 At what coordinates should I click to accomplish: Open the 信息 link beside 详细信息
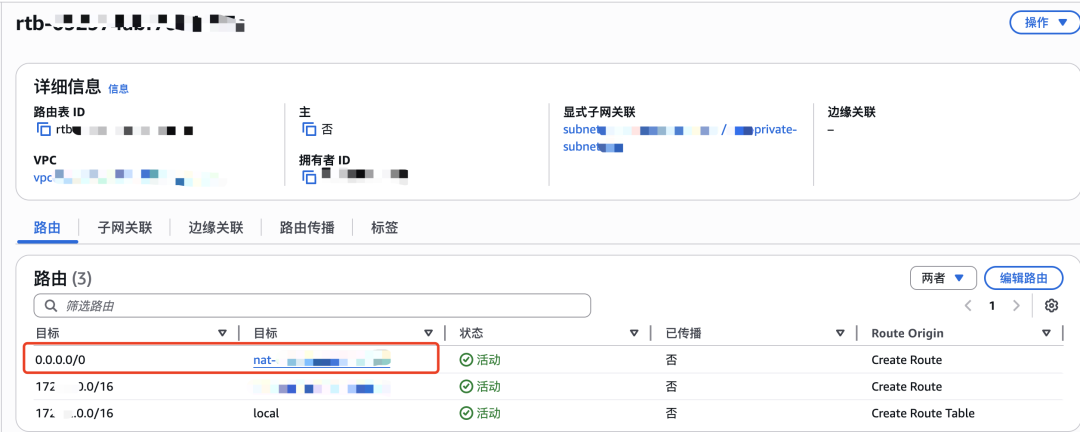118,89
